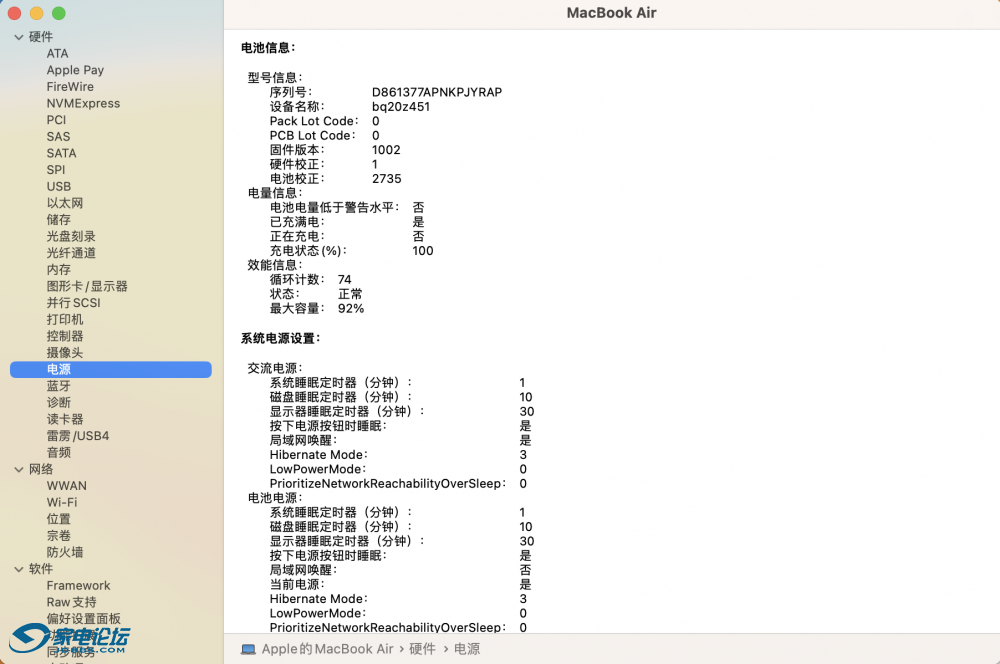
Task: Open 控制器 controller entry
Action: coord(64,336)
